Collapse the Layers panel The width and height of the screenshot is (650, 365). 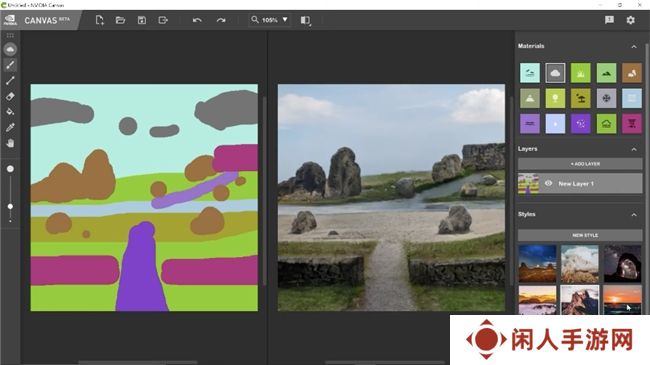point(634,149)
